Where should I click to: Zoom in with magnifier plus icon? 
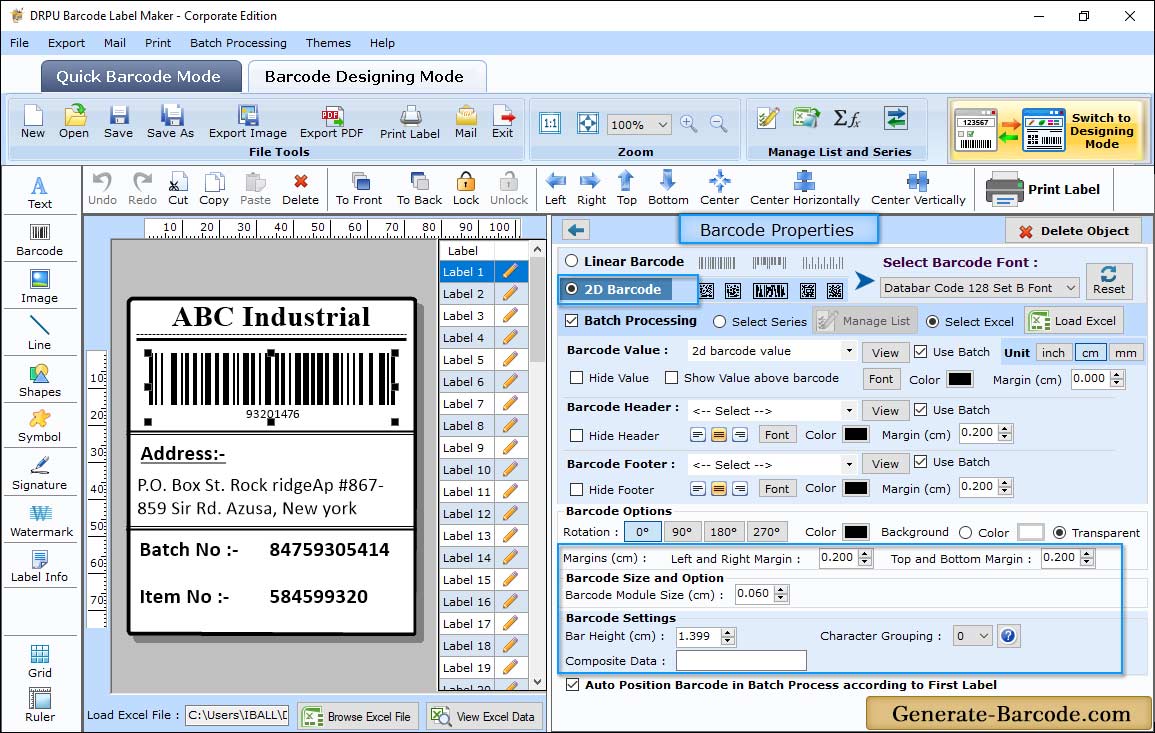[x=689, y=124]
